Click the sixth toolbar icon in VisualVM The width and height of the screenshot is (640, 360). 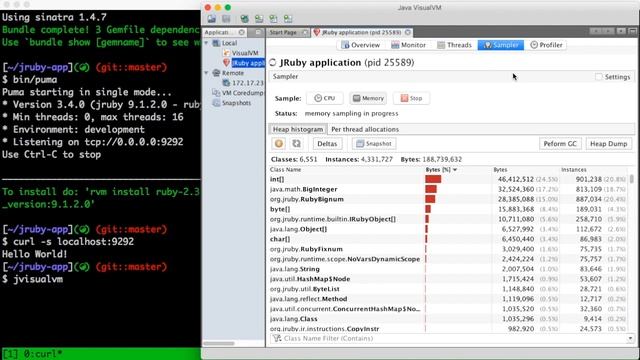[288, 19]
